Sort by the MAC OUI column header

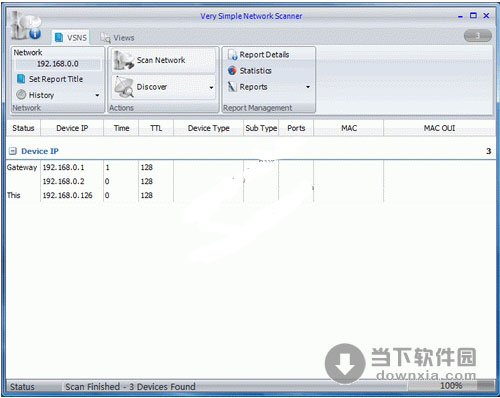click(439, 128)
